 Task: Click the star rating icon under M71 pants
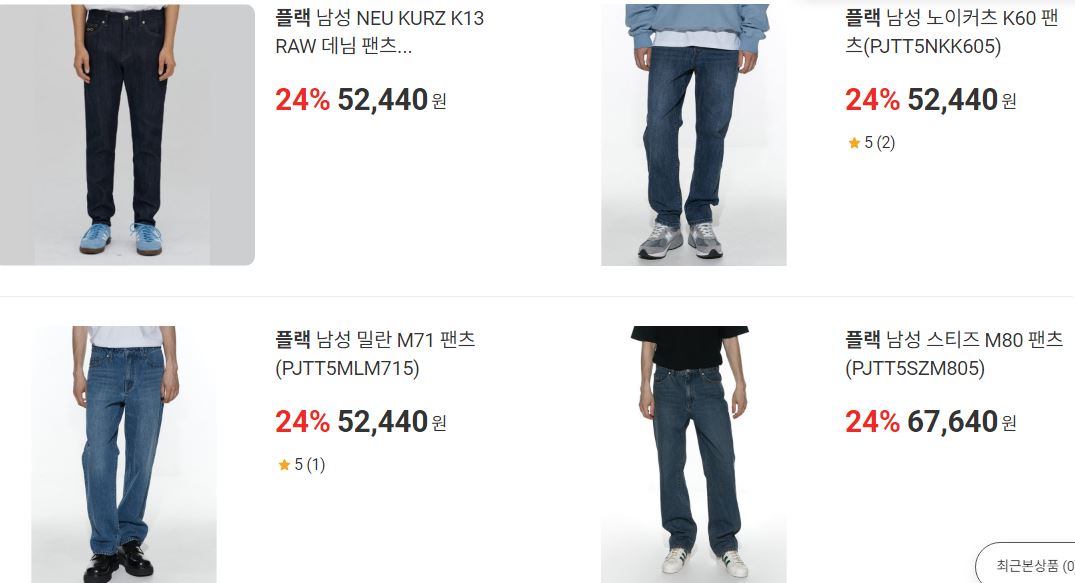[284, 465]
